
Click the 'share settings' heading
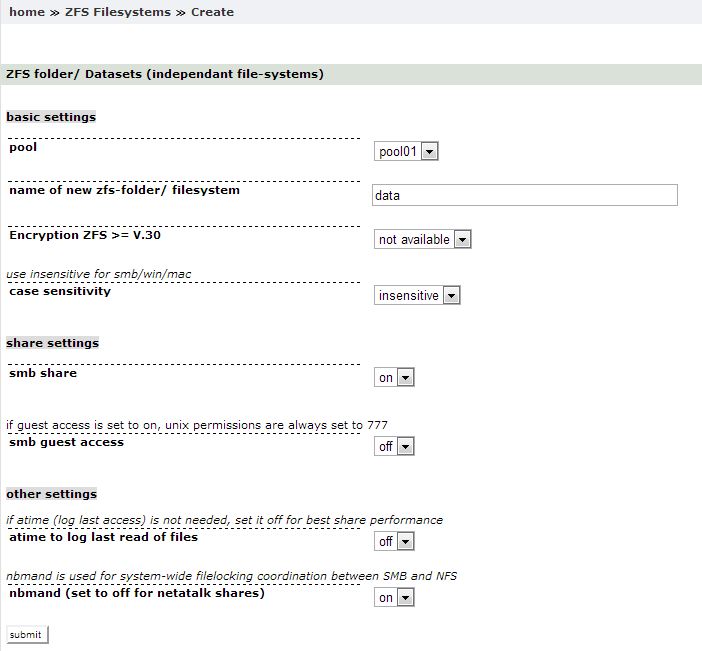tap(53, 343)
